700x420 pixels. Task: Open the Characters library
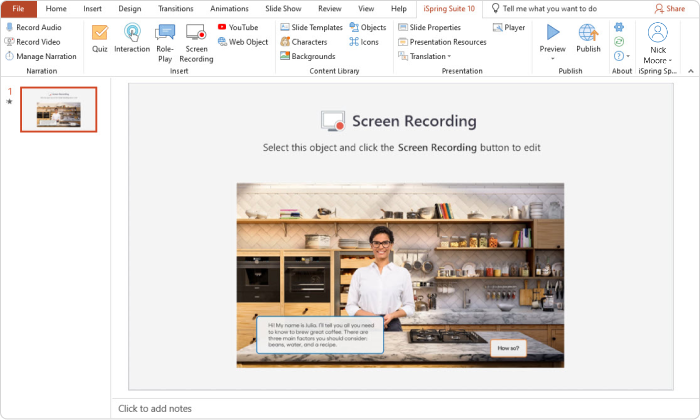coord(304,42)
